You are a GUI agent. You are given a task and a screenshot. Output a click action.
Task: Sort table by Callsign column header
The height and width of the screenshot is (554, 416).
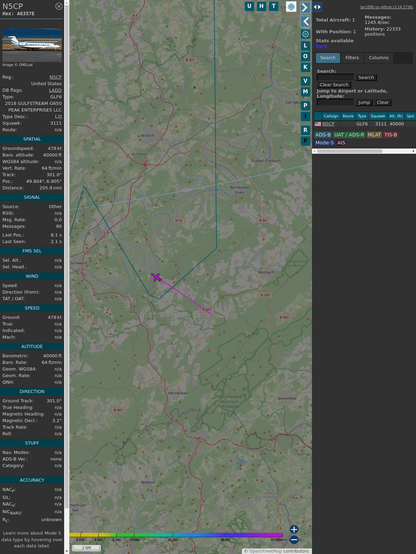point(331,116)
